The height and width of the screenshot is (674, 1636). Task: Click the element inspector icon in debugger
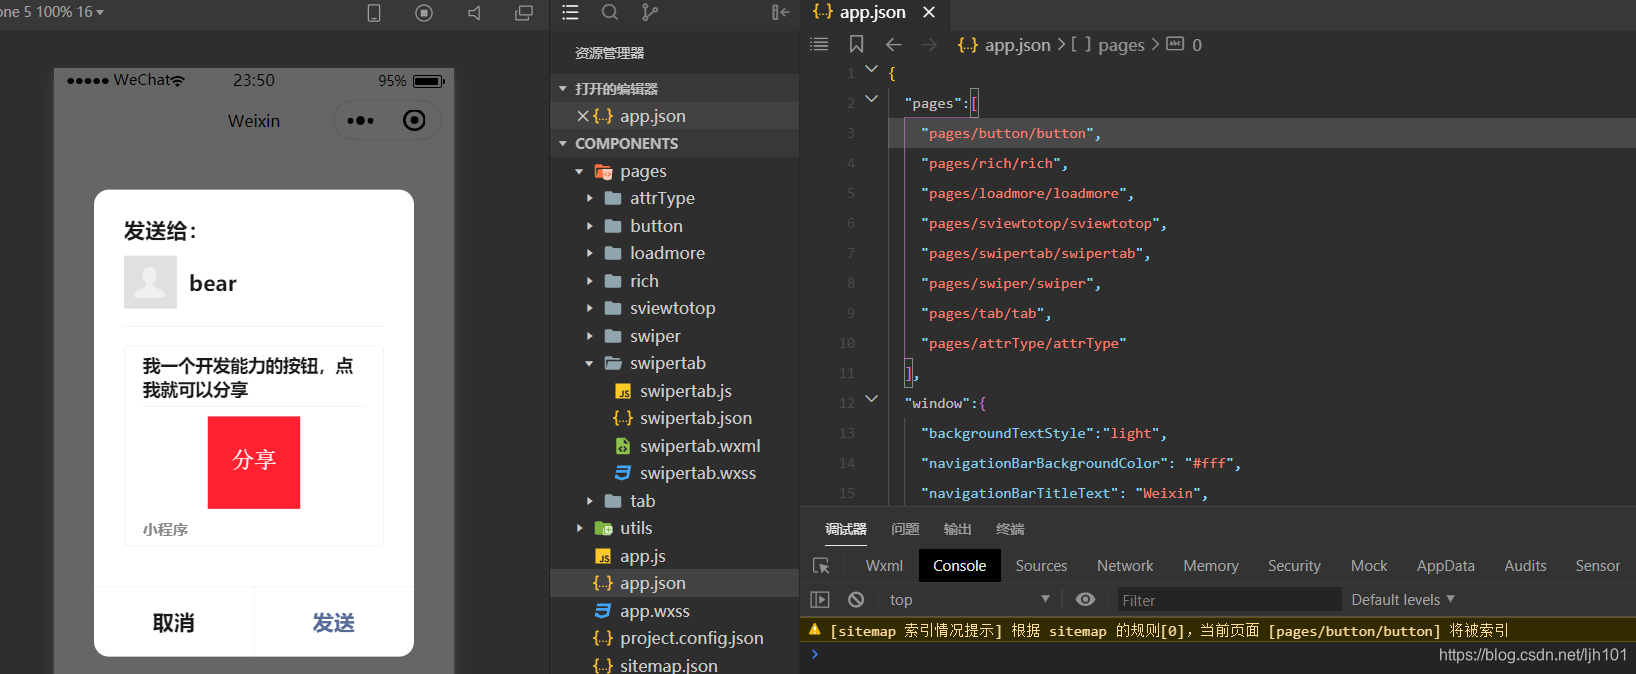821,566
